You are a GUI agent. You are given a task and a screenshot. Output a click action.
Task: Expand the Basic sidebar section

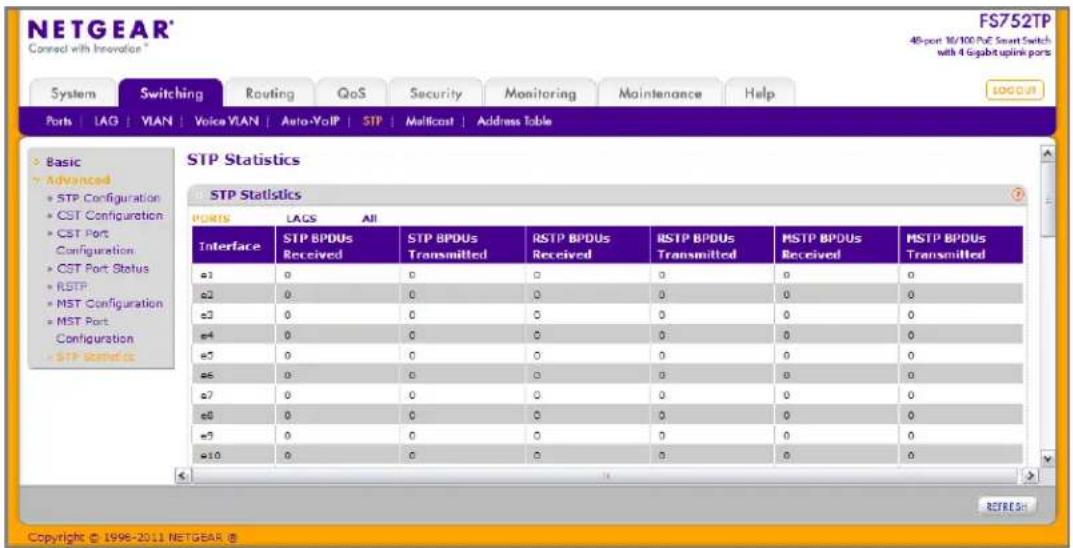coord(63,162)
